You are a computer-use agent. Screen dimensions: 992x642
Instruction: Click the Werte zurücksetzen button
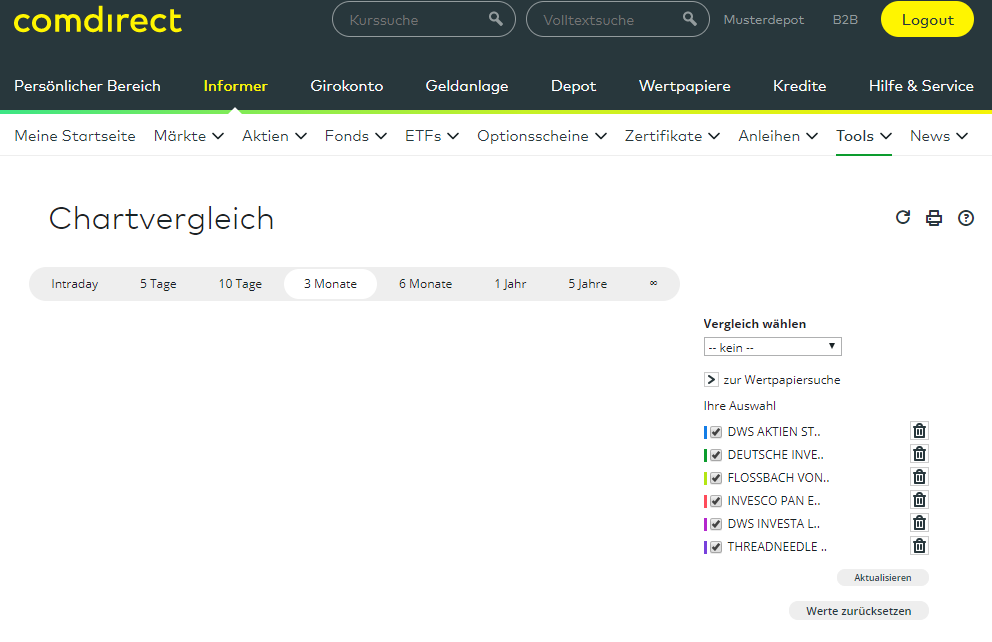click(858, 611)
